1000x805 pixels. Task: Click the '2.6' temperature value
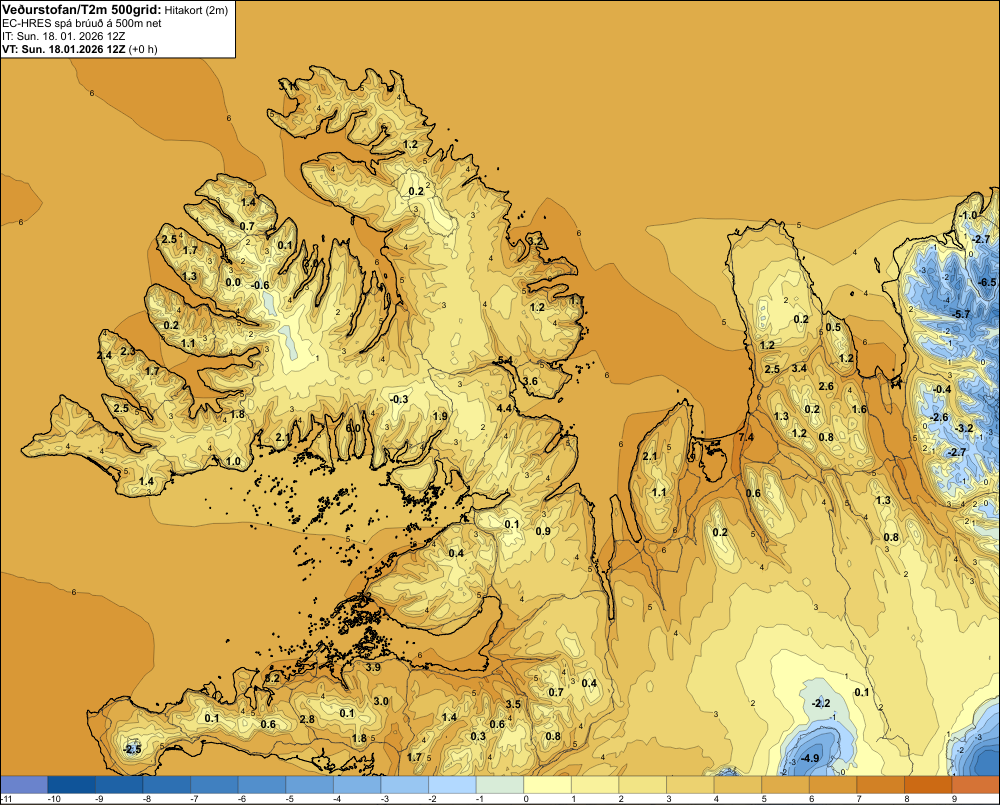tap(826, 386)
